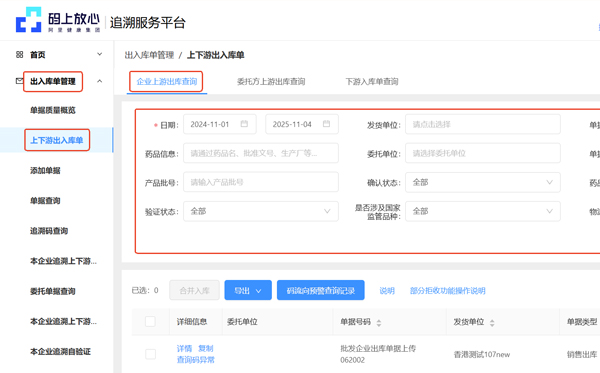Screen dimensions: 600x373
Task: Click the 委托单位 column header
Action: click(242, 322)
